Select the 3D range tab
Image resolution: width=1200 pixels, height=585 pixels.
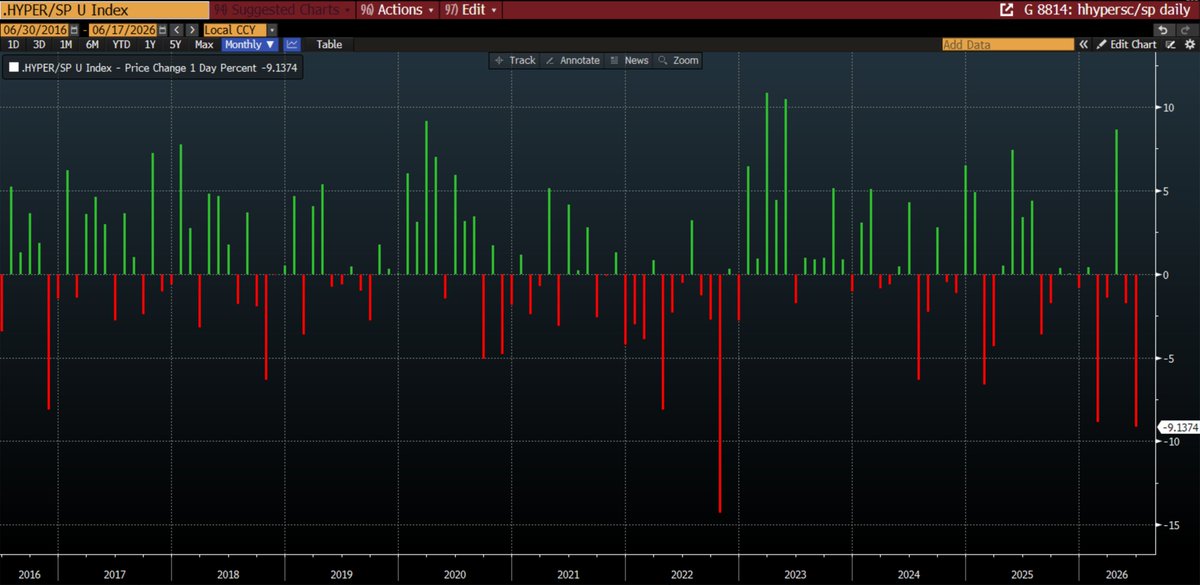tap(39, 44)
